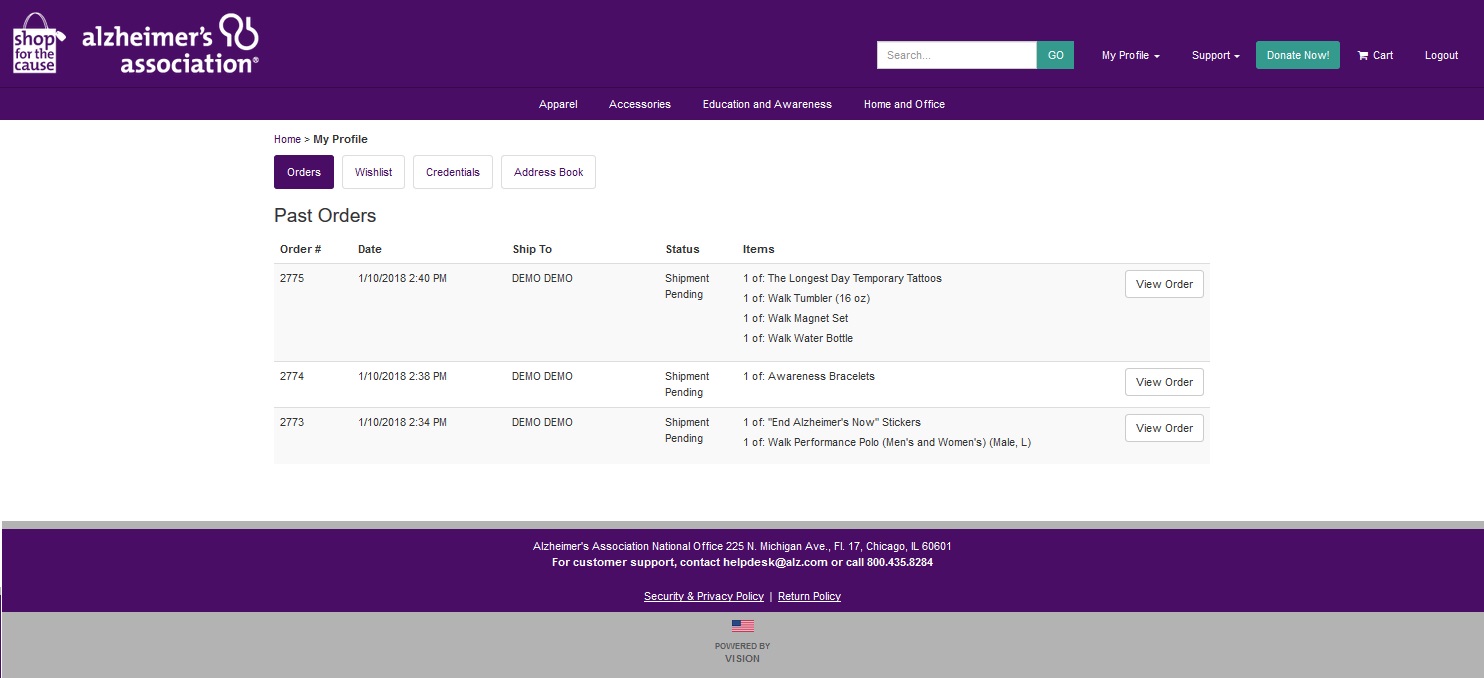Open the shopping Cart
Screen dimensions: 1484x678
click(1375, 56)
